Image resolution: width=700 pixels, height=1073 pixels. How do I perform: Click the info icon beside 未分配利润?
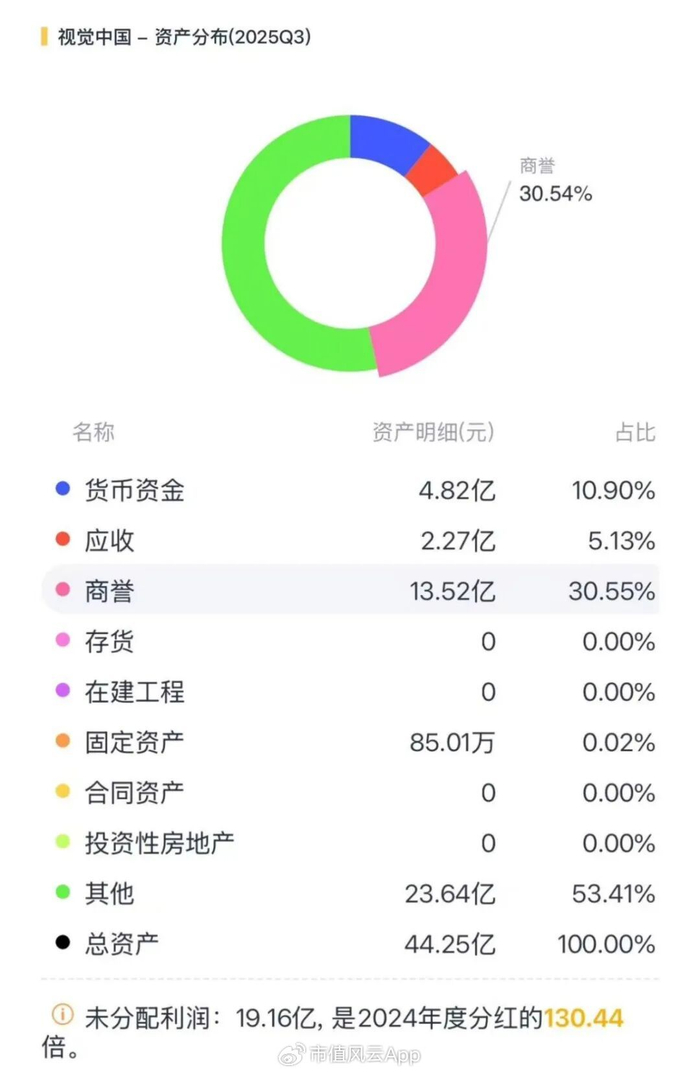pyautogui.click(x=62, y=1016)
